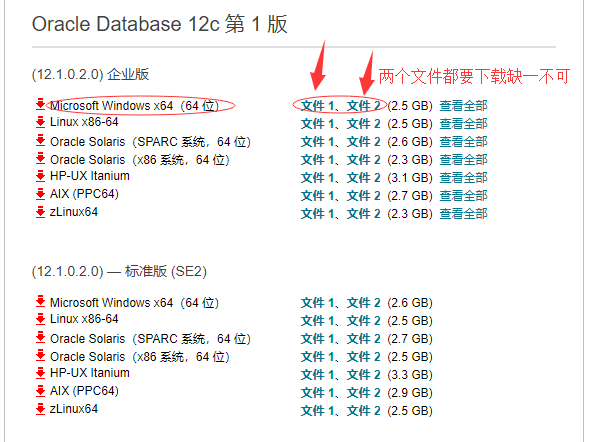Viewport: 591px width, 442px height.
Task: Click download icon beside SE2 Oracle Solaris x86
Action: click(x=40, y=355)
